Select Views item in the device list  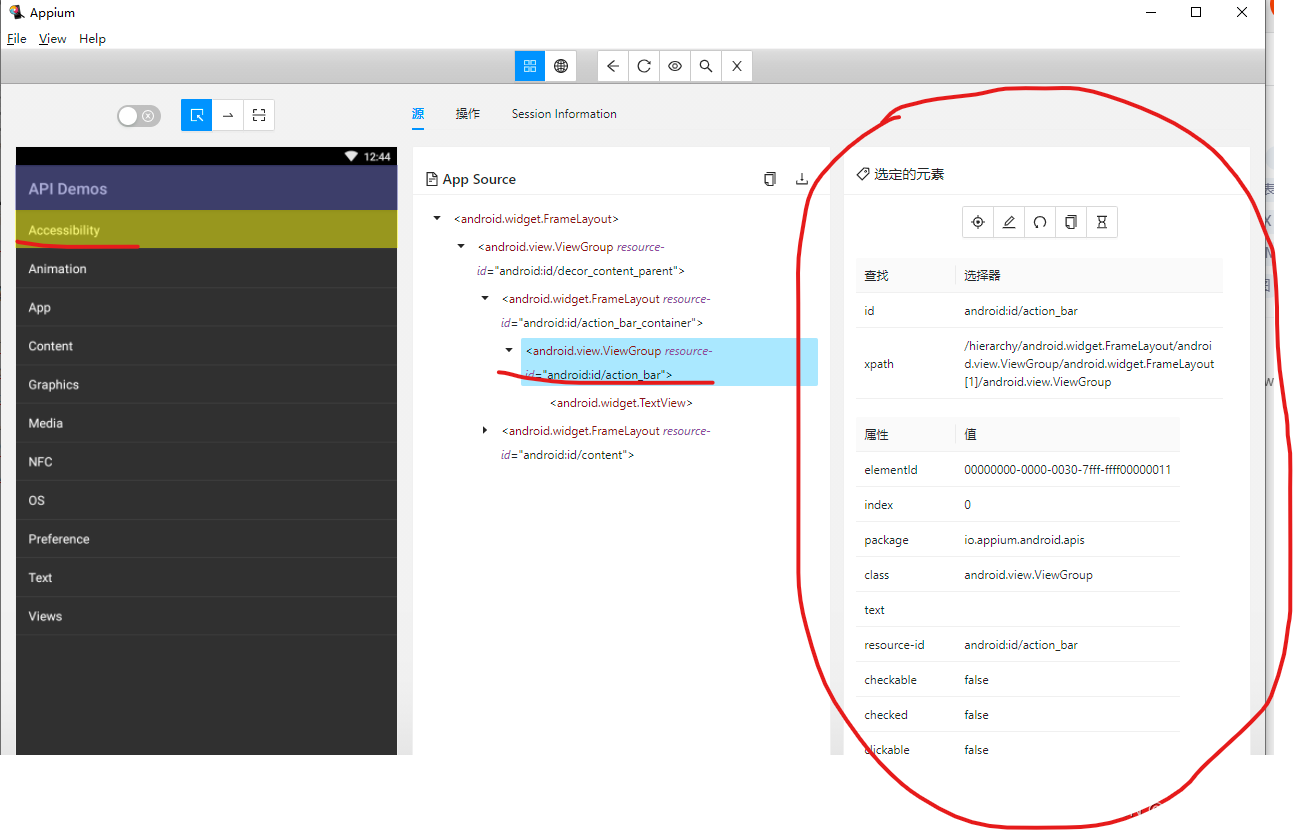206,616
